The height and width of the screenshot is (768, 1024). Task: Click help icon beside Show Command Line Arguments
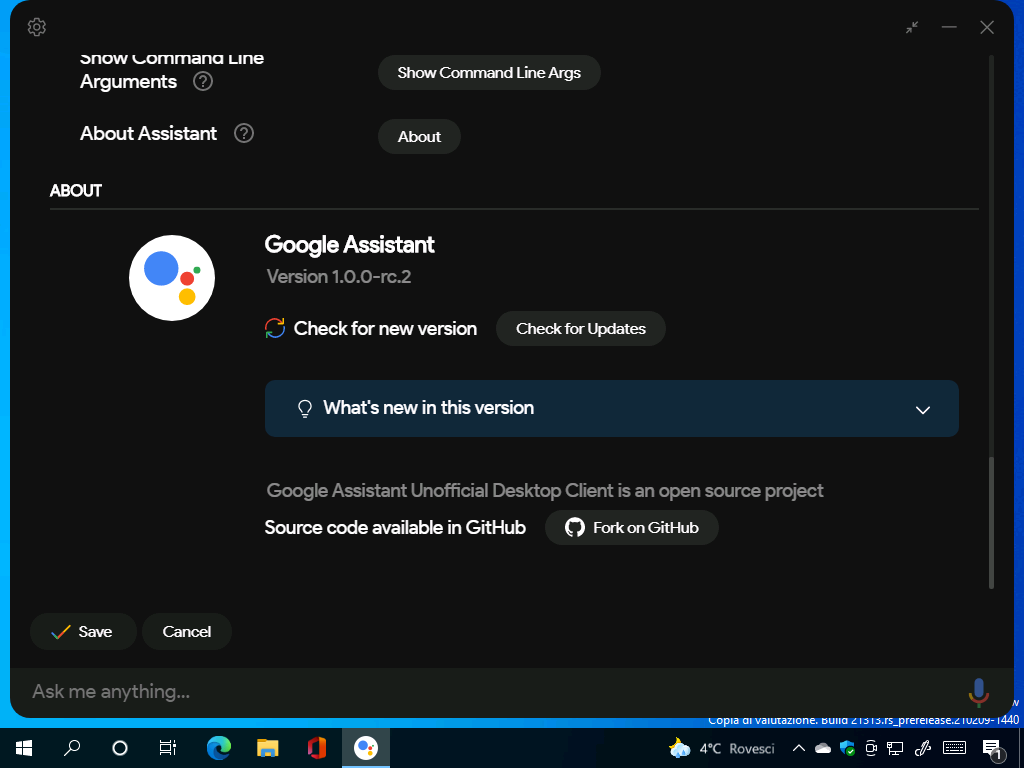click(203, 82)
